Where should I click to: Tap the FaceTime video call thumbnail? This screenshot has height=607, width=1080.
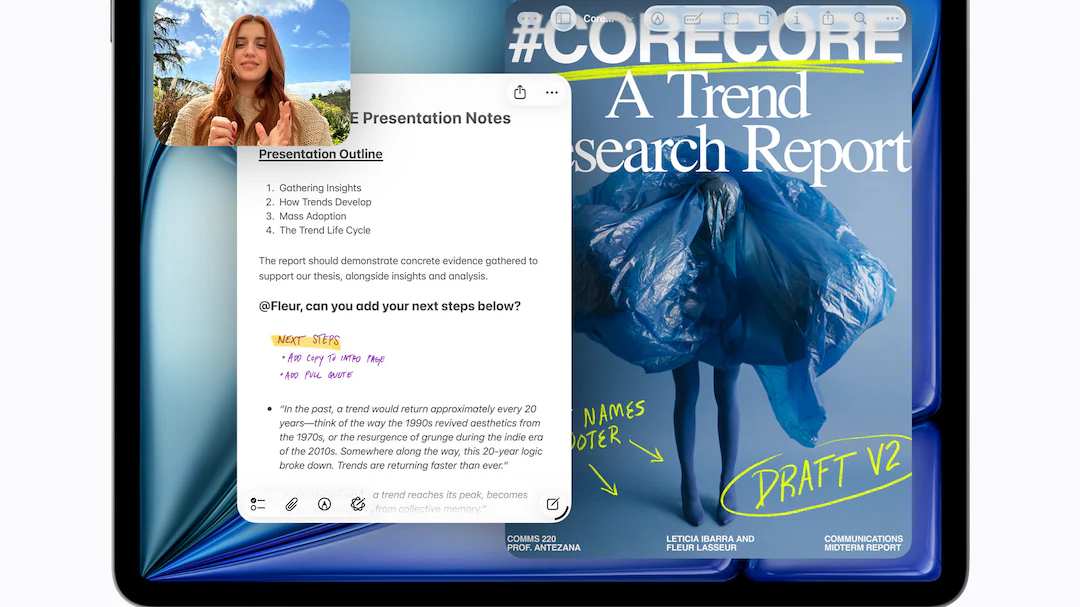[252, 73]
